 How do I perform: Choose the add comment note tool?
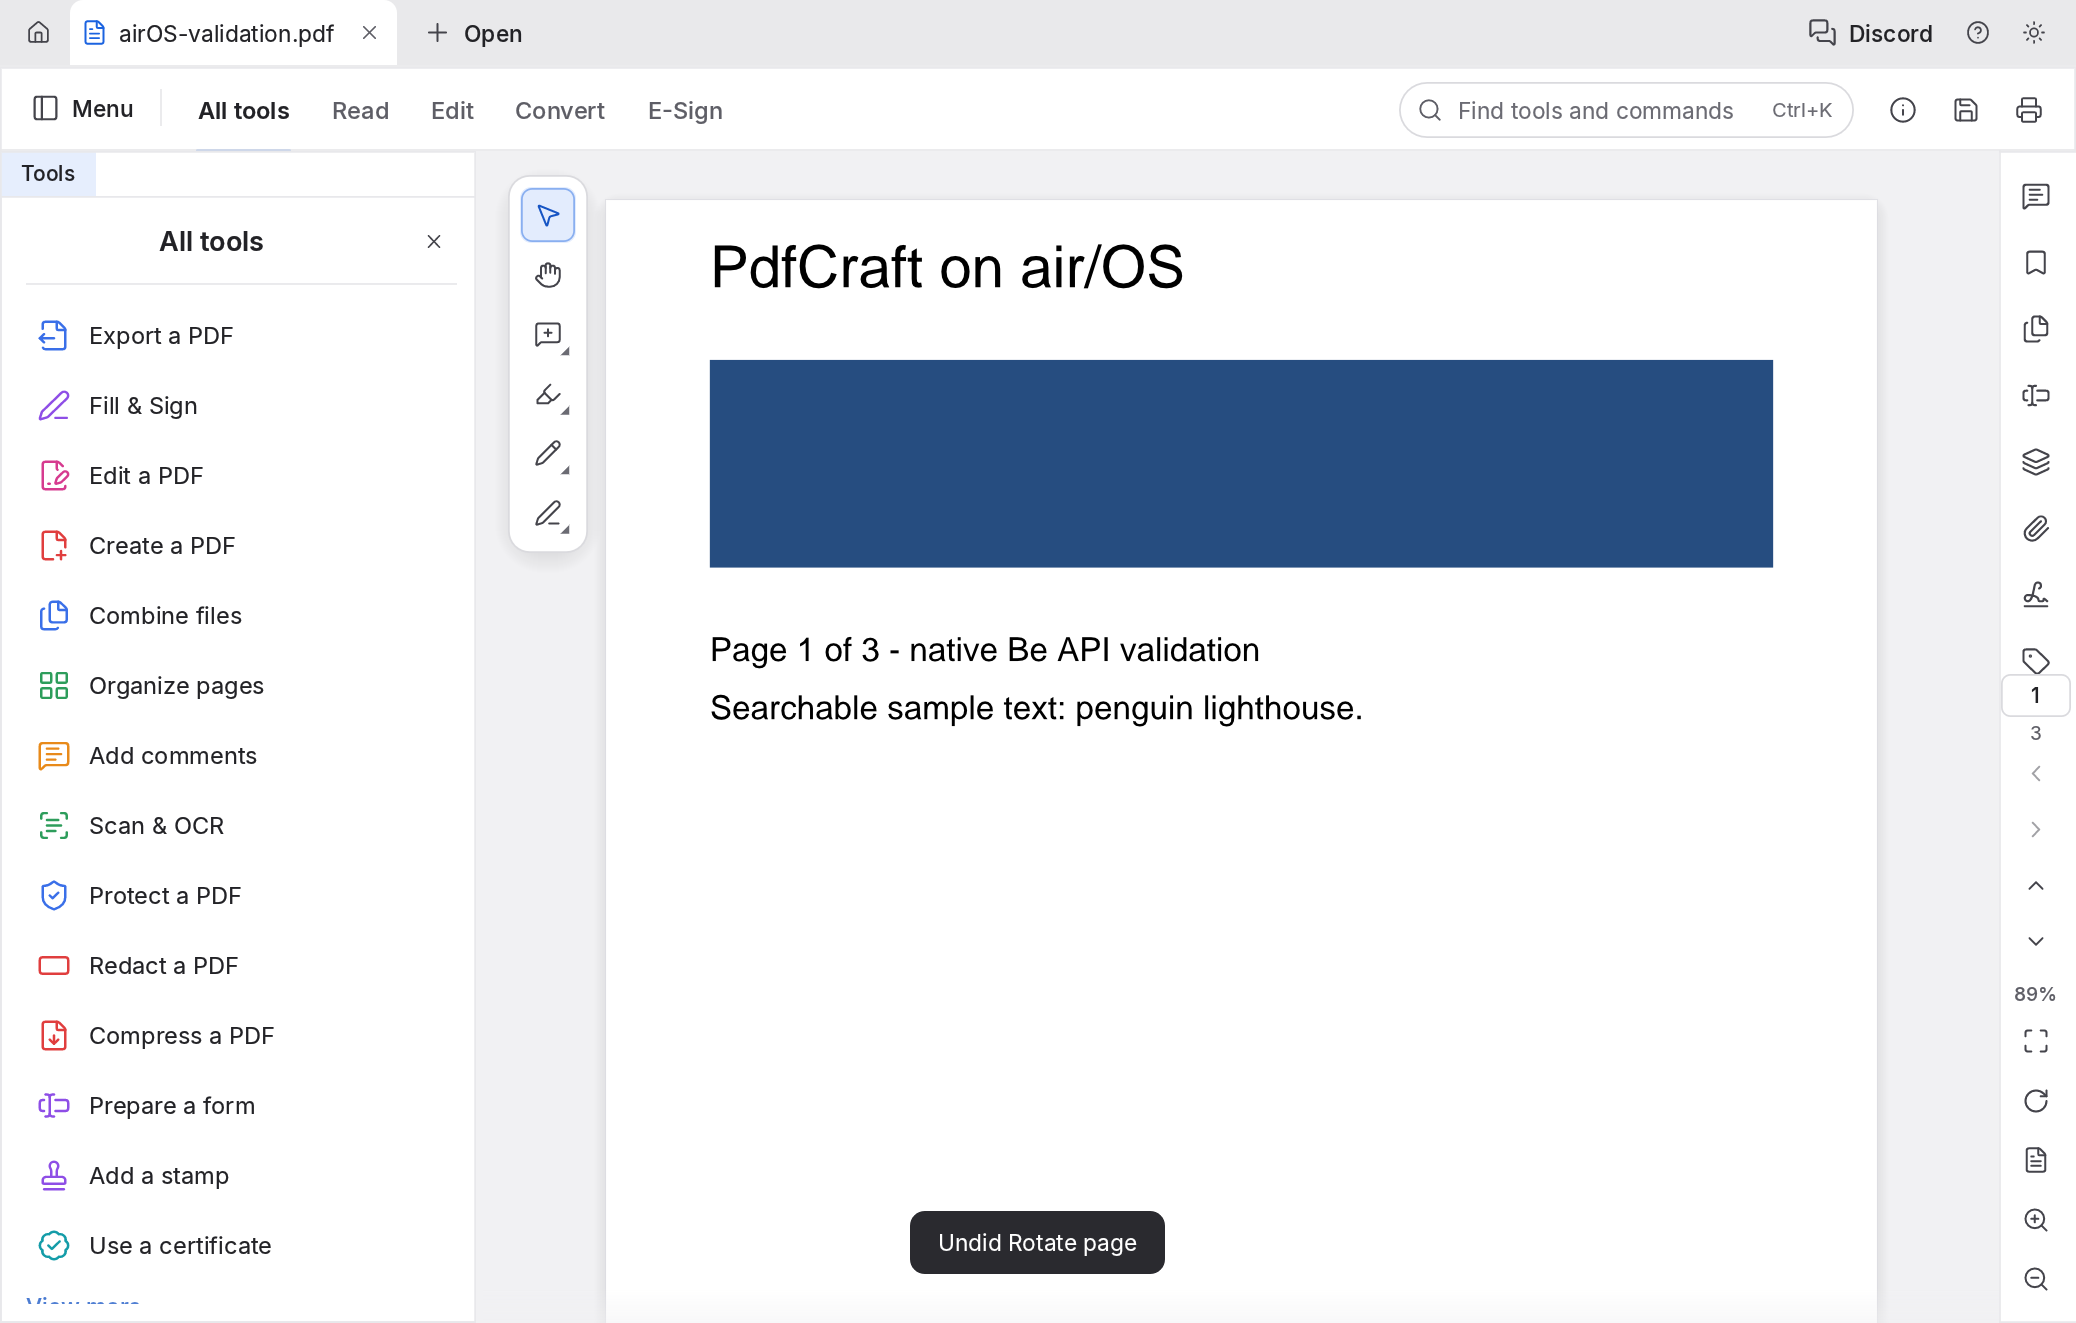click(548, 335)
